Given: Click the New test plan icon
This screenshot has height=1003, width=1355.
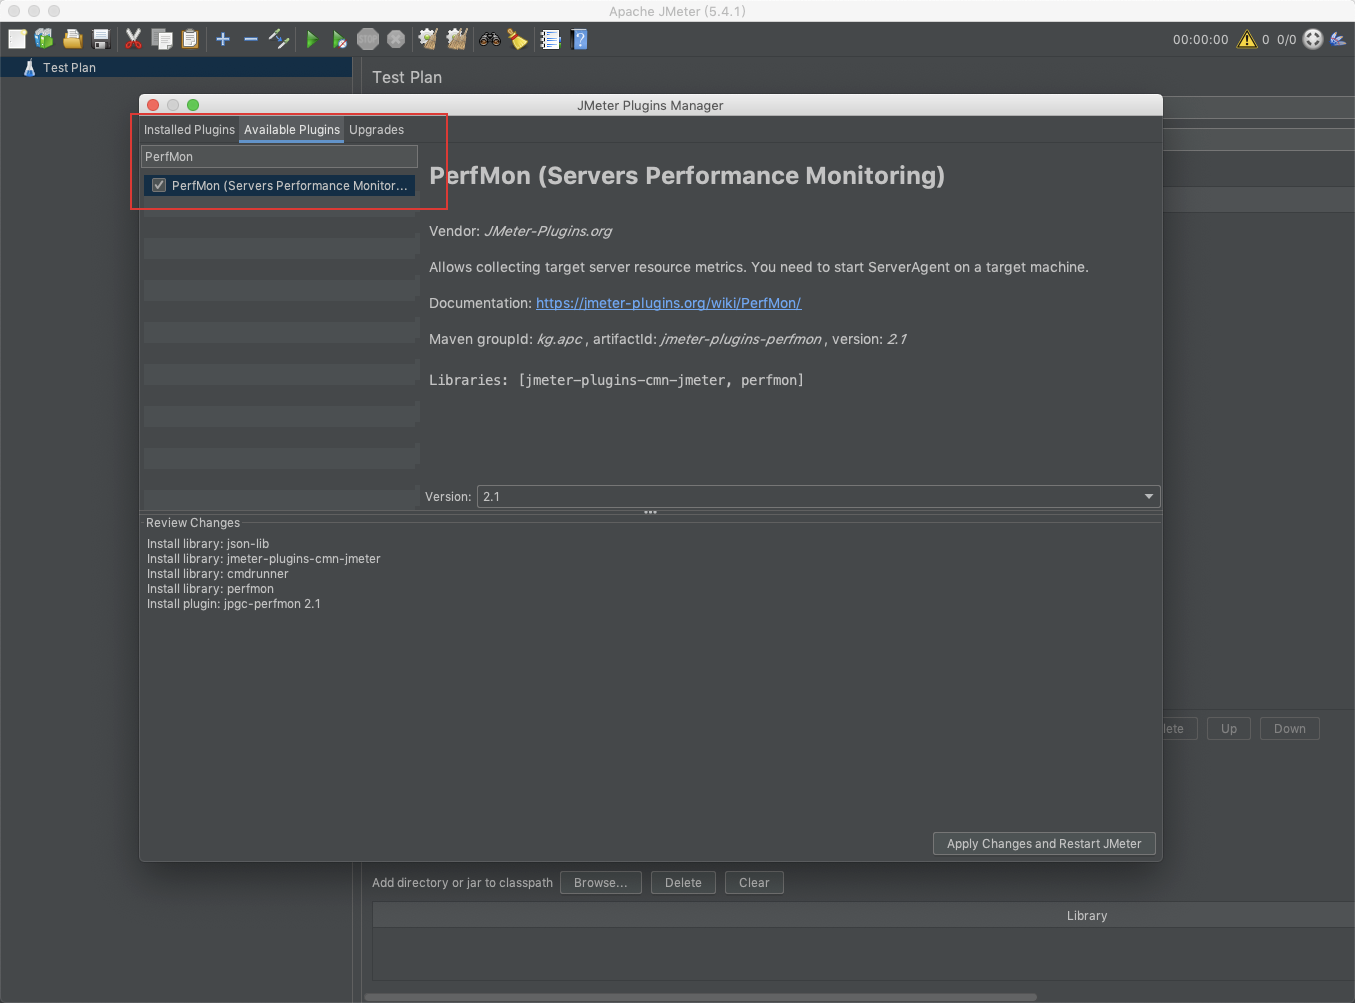Looking at the screenshot, I should (x=17, y=39).
